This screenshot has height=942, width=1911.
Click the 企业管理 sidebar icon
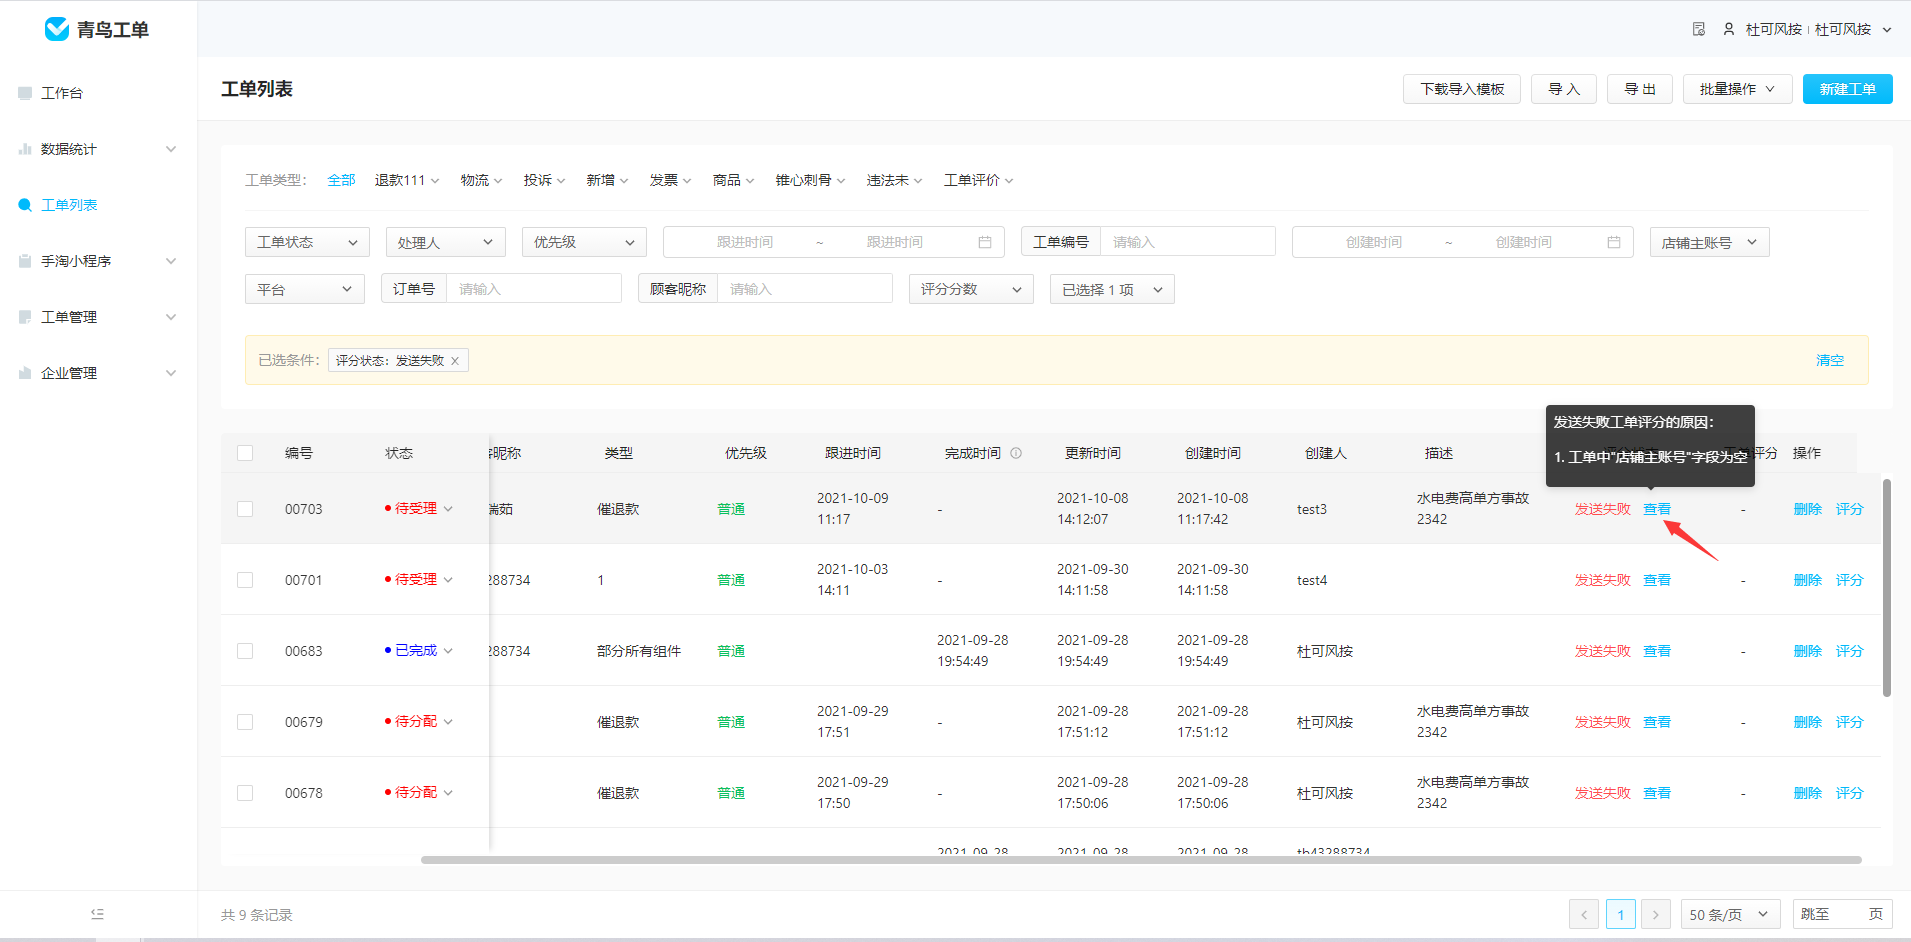tap(25, 373)
